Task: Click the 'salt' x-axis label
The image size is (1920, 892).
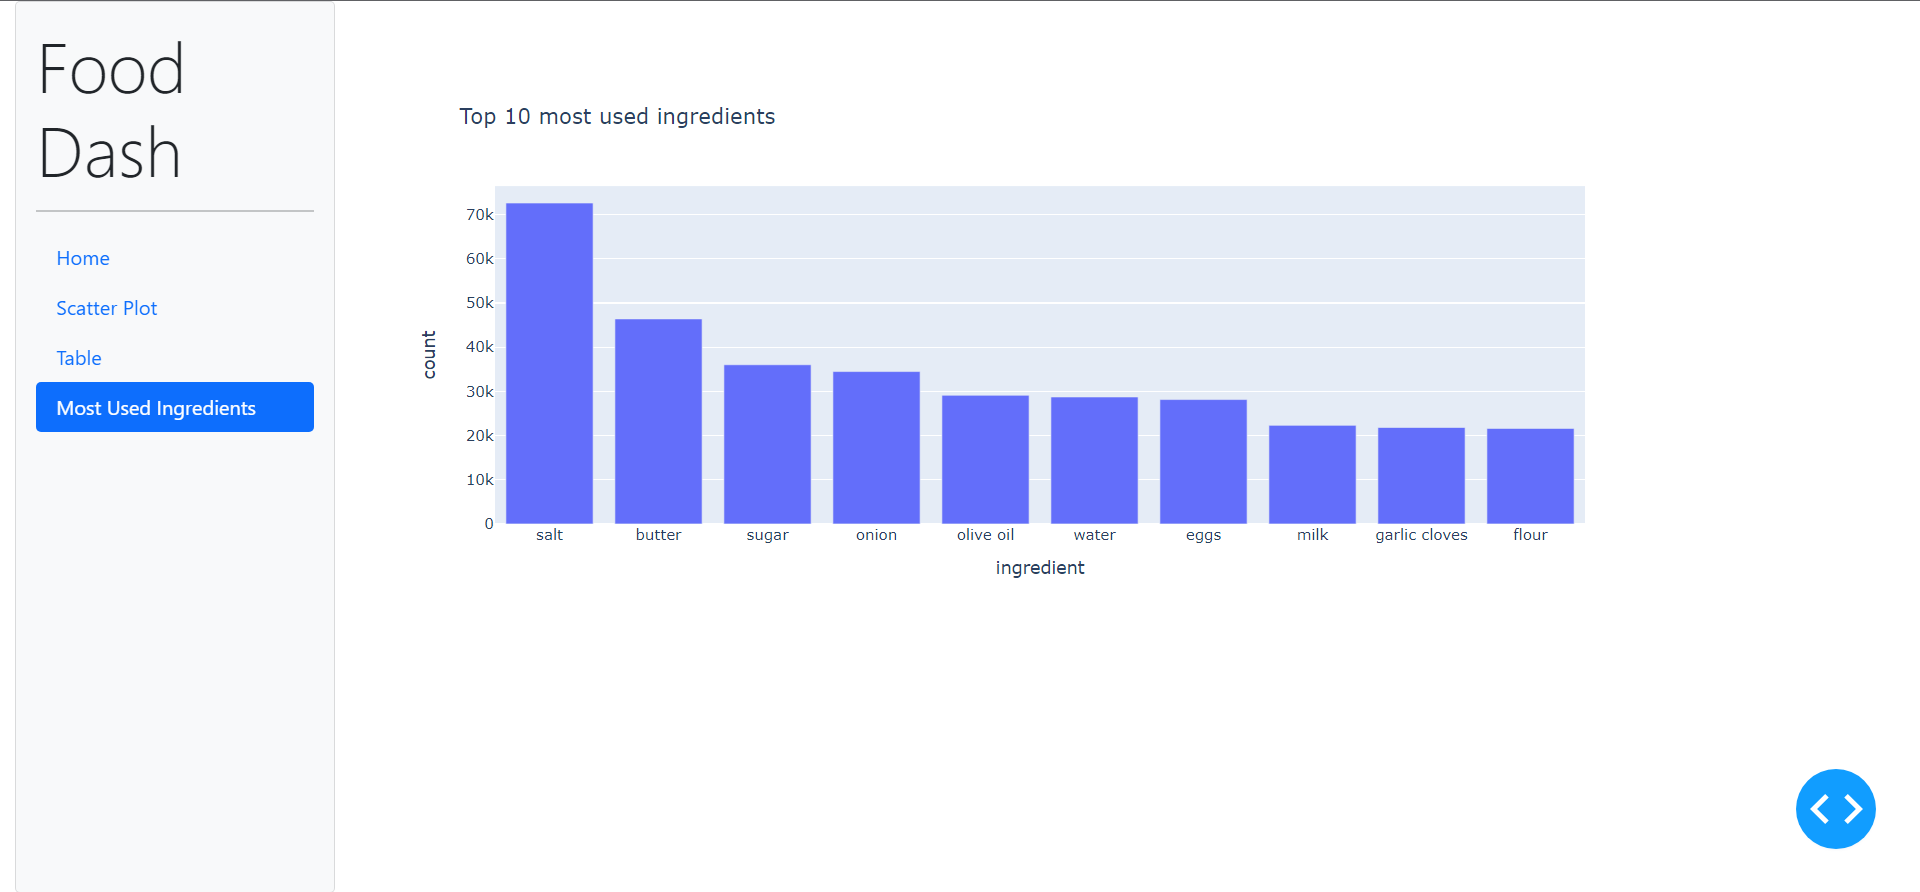Action: pyautogui.click(x=549, y=535)
